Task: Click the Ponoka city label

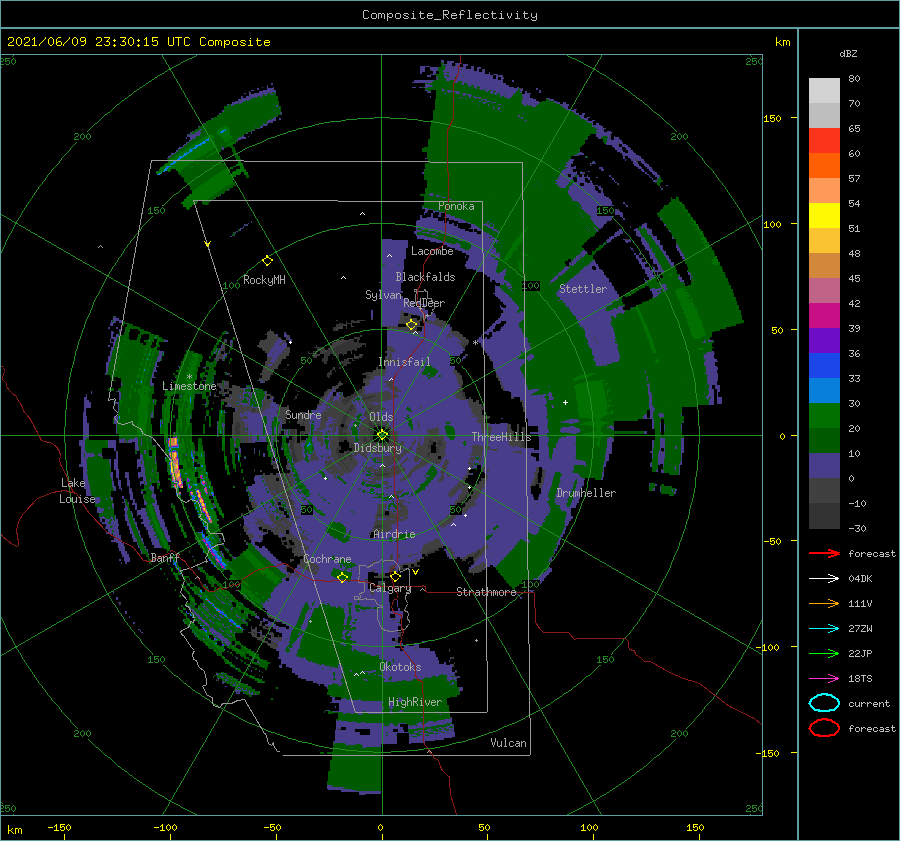Action: coord(456,206)
